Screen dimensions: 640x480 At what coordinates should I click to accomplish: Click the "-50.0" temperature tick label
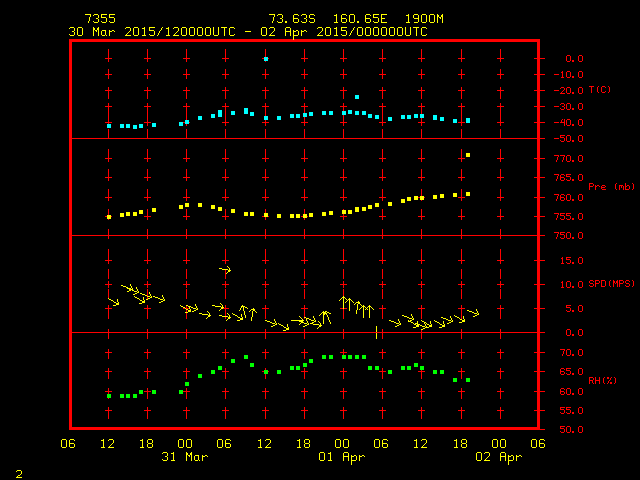pyautogui.click(x=569, y=139)
